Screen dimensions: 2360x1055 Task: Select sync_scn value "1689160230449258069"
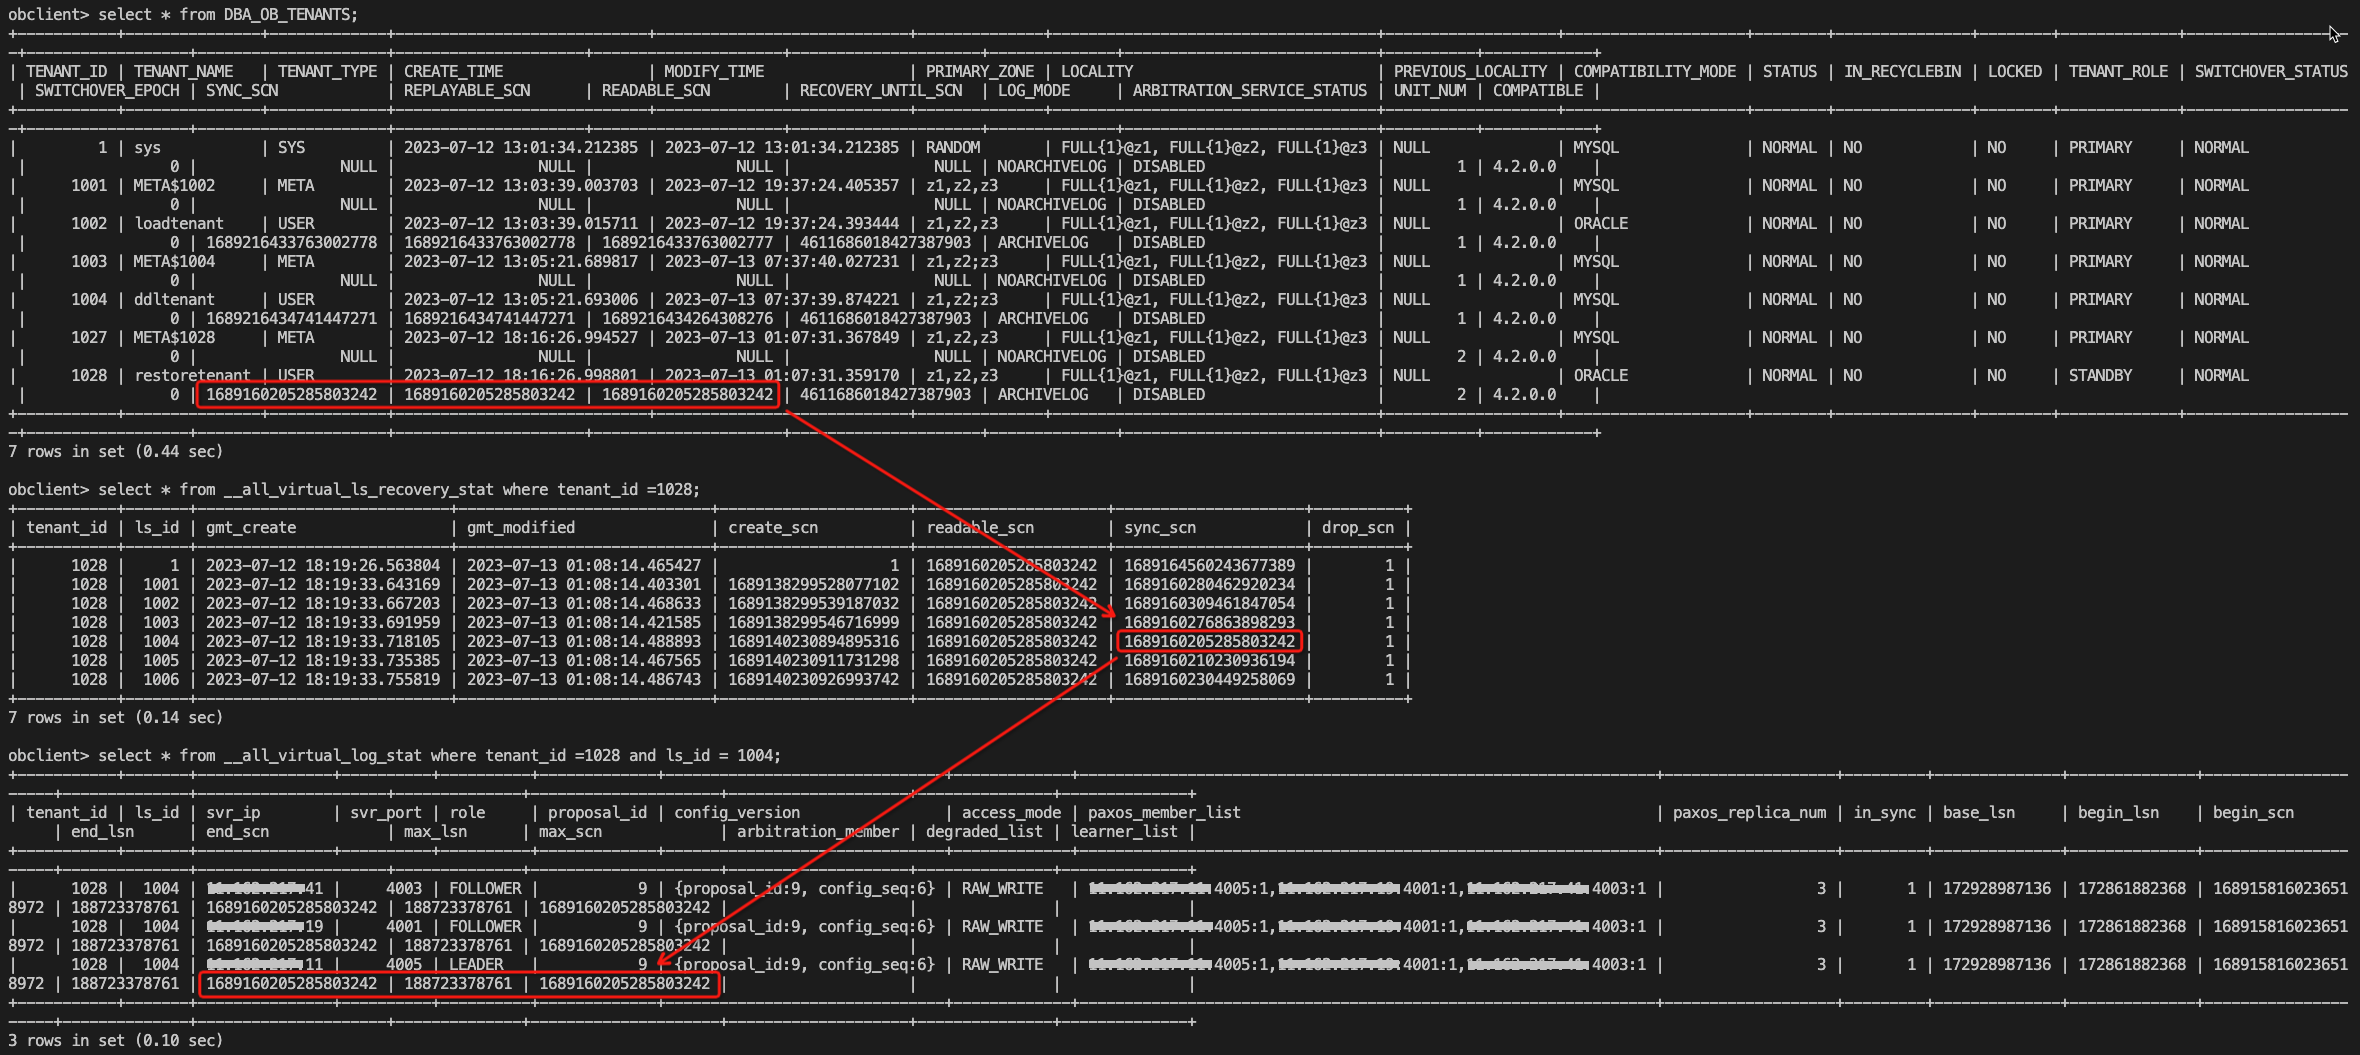(x=1209, y=679)
